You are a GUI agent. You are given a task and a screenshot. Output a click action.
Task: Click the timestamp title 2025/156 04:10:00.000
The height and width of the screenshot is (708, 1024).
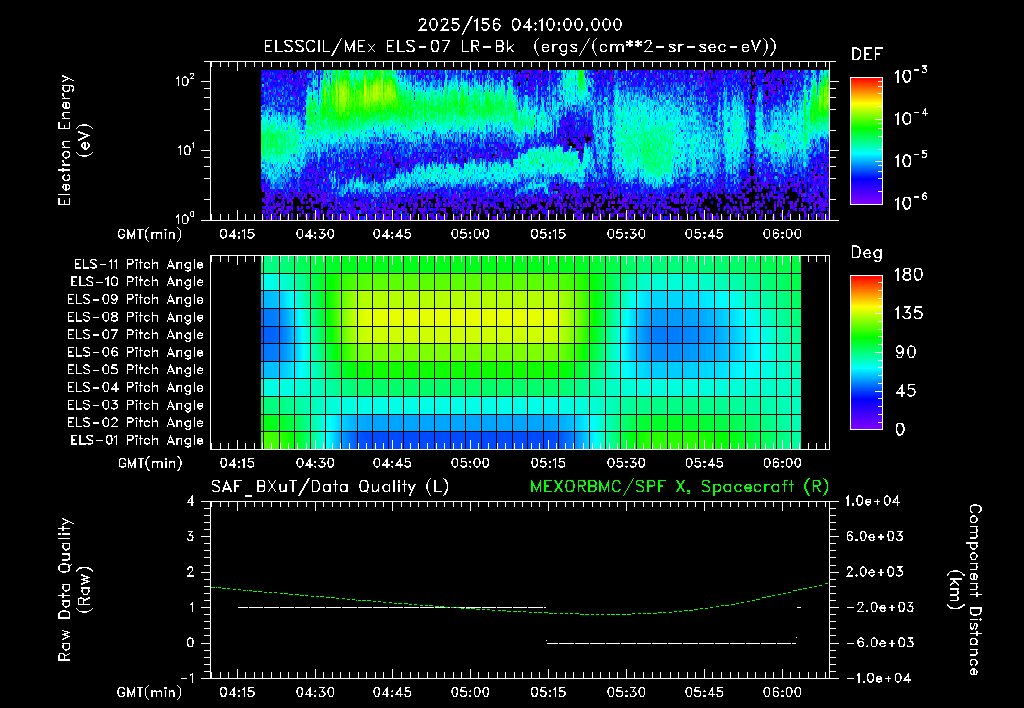coord(520,25)
